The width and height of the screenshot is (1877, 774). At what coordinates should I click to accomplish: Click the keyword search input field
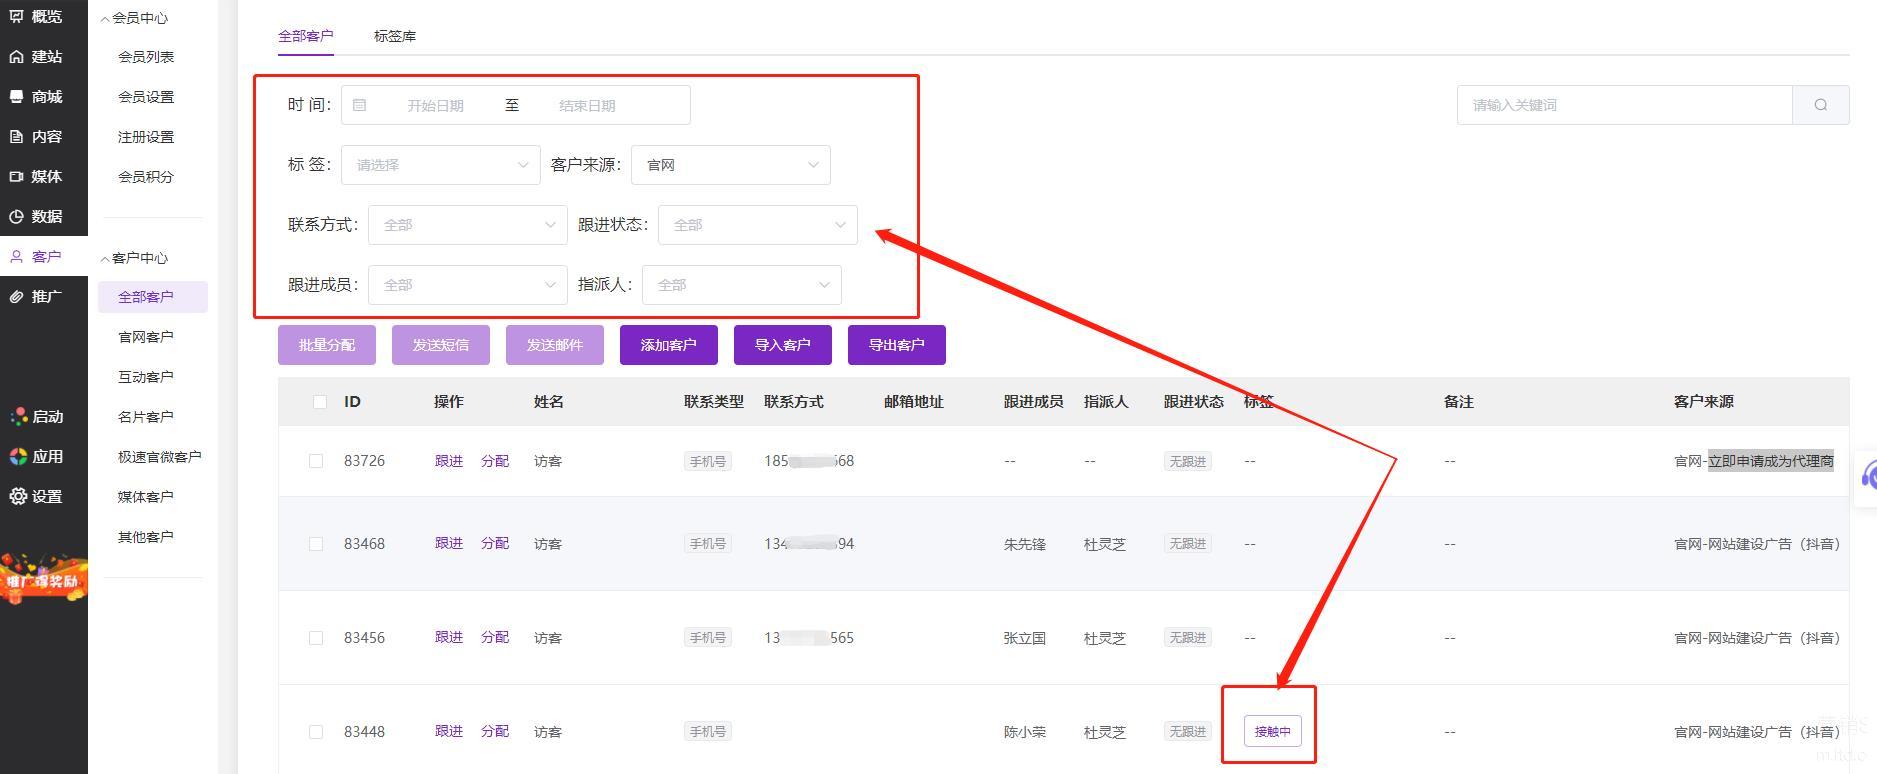click(x=1623, y=105)
